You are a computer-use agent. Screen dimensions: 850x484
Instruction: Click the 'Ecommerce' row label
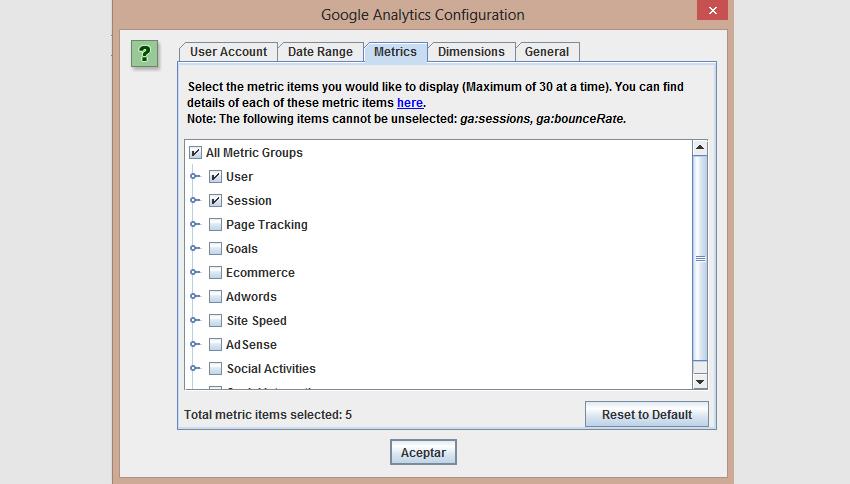tap(260, 273)
